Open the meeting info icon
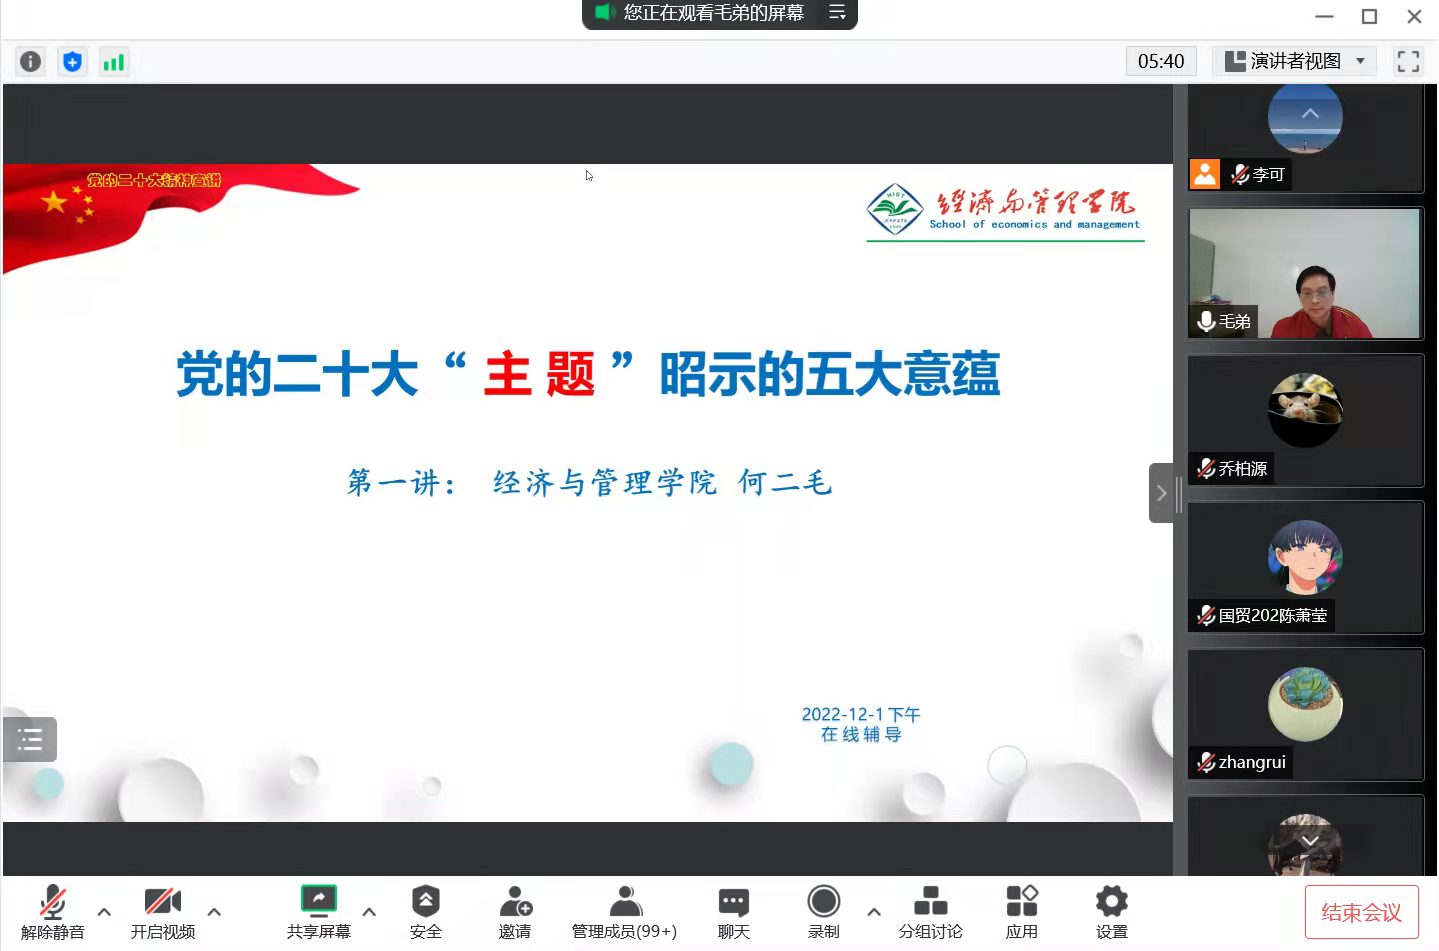Image resolution: width=1439 pixels, height=951 pixels. coord(31,62)
